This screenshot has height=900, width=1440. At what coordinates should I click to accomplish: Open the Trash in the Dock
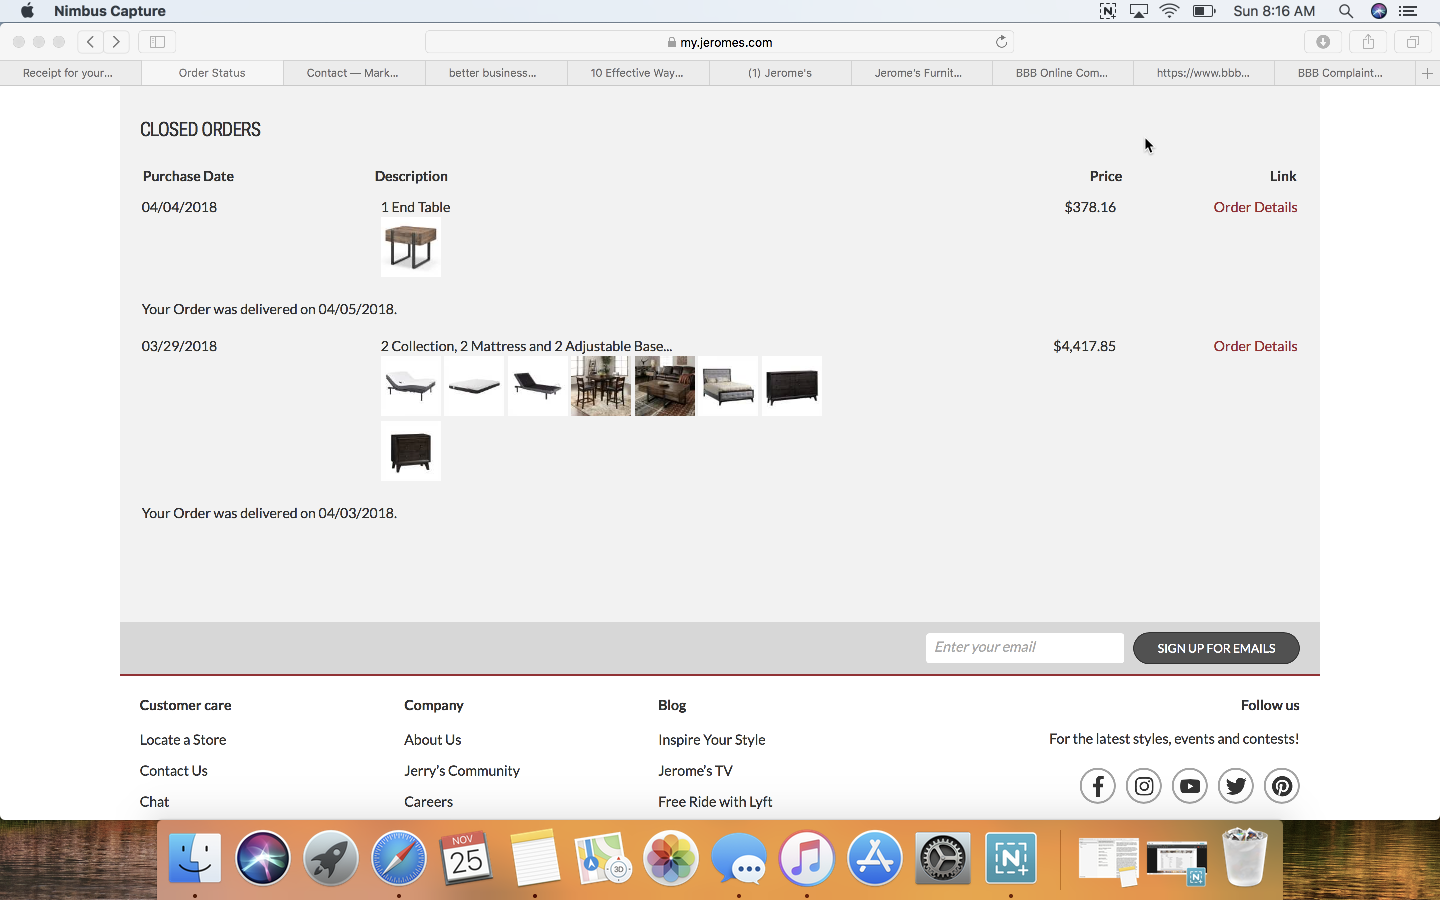coord(1245,857)
